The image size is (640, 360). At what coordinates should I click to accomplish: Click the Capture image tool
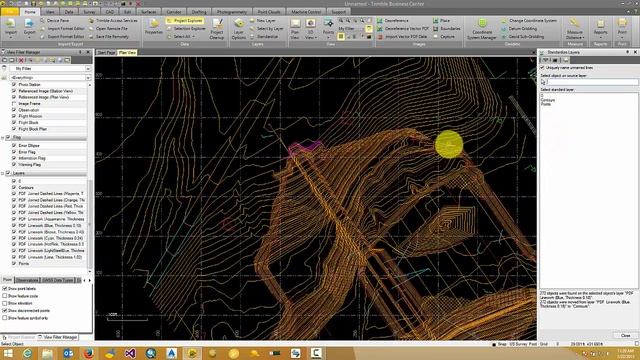[444, 37]
